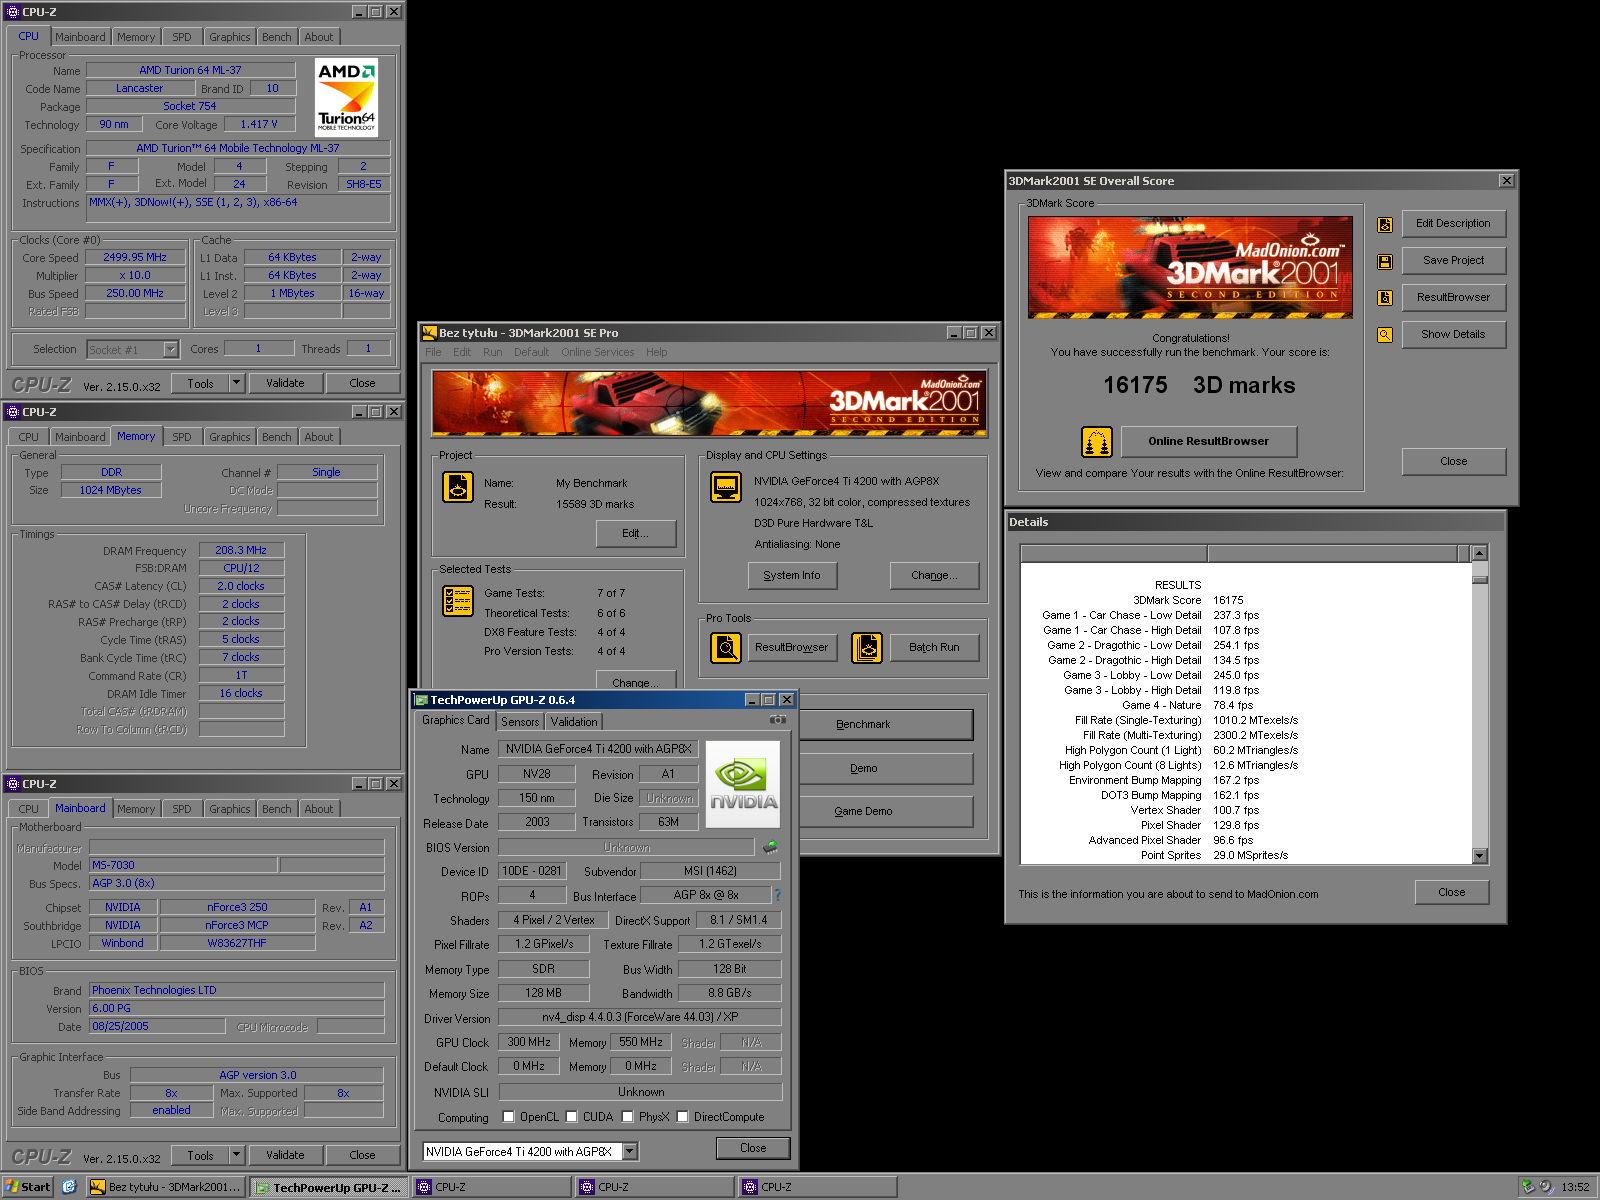Check the DirectCompute checkbox
The height and width of the screenshot is (1200, 1600).
(x=683, y=1117)
